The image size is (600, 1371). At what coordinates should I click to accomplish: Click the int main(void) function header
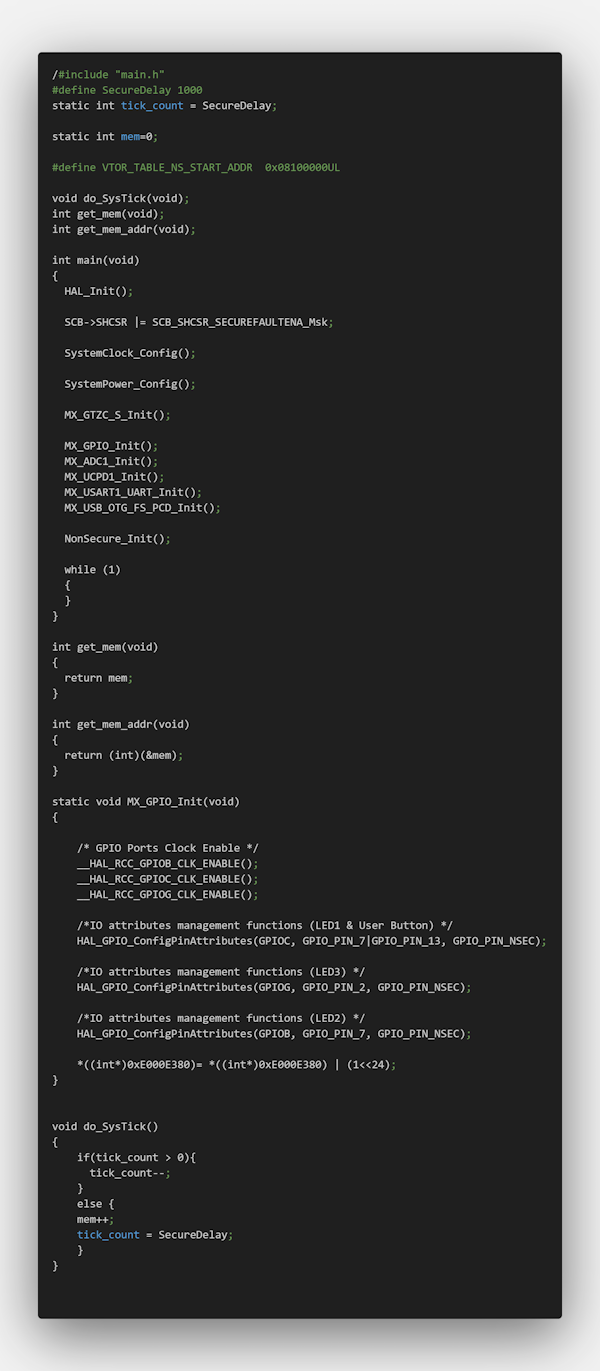[96, 260]
